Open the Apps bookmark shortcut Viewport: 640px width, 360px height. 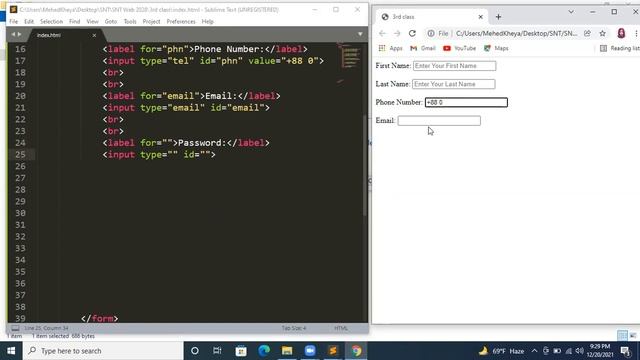(x=391, y=48)
